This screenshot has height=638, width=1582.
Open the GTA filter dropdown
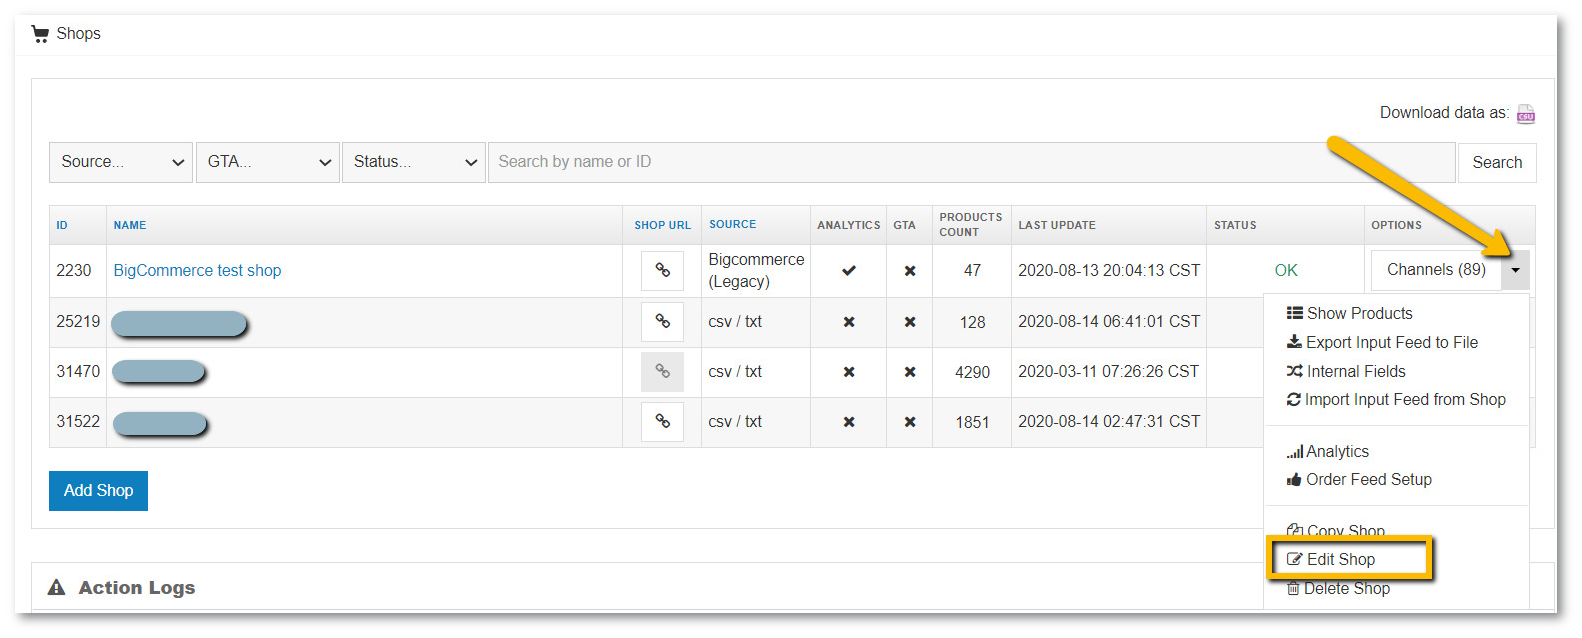pyautogui.click(x=268, y=162)
